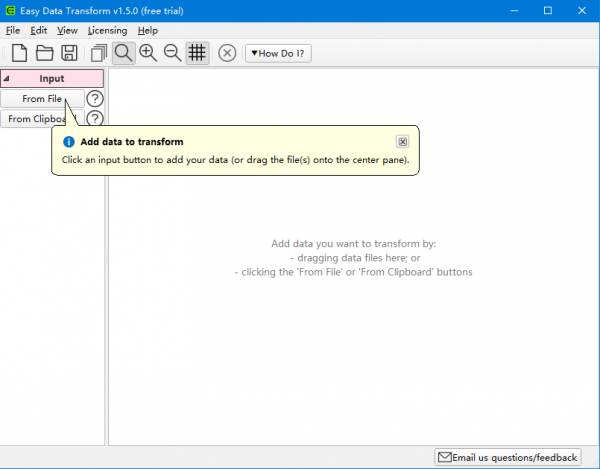
Task: Open a file using the folder icon
Action: pyautogui.click(x=44, y=53)
